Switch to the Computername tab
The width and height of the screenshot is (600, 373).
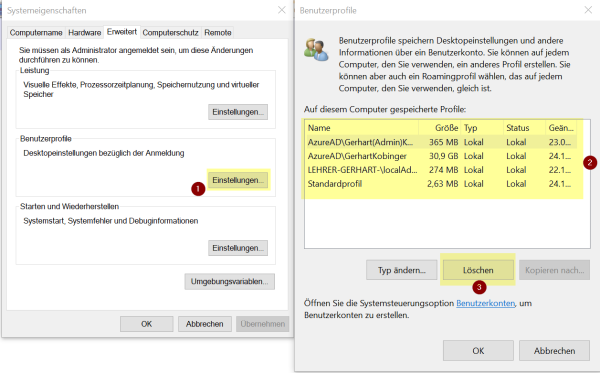36,33
